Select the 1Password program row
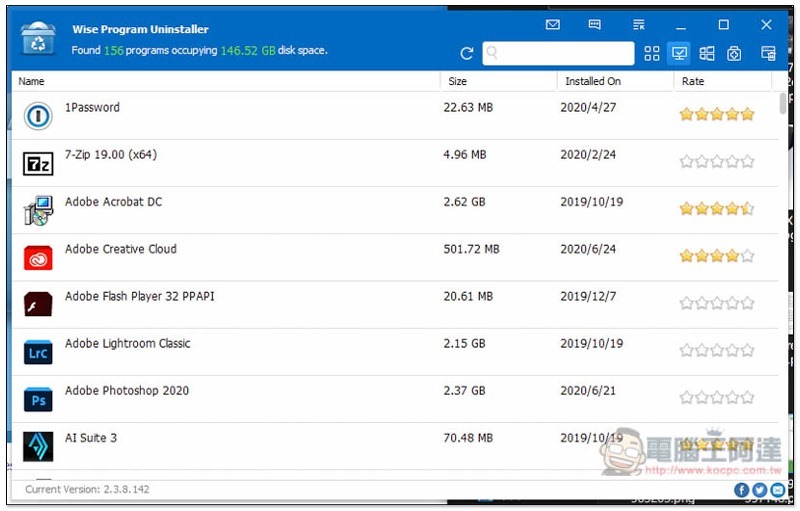 (x=394, y=116)
